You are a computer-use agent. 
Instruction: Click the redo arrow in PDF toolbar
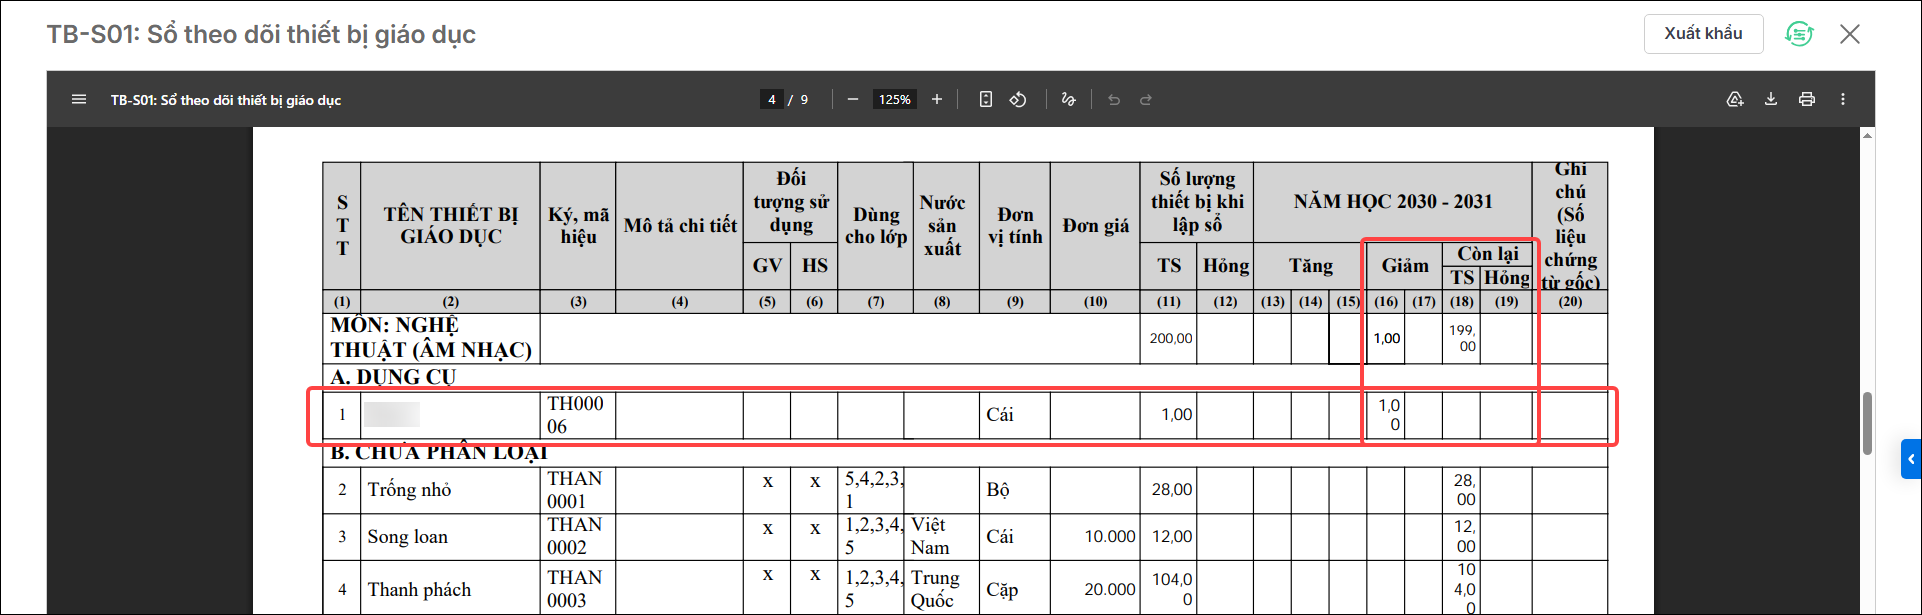(1146, 99)
